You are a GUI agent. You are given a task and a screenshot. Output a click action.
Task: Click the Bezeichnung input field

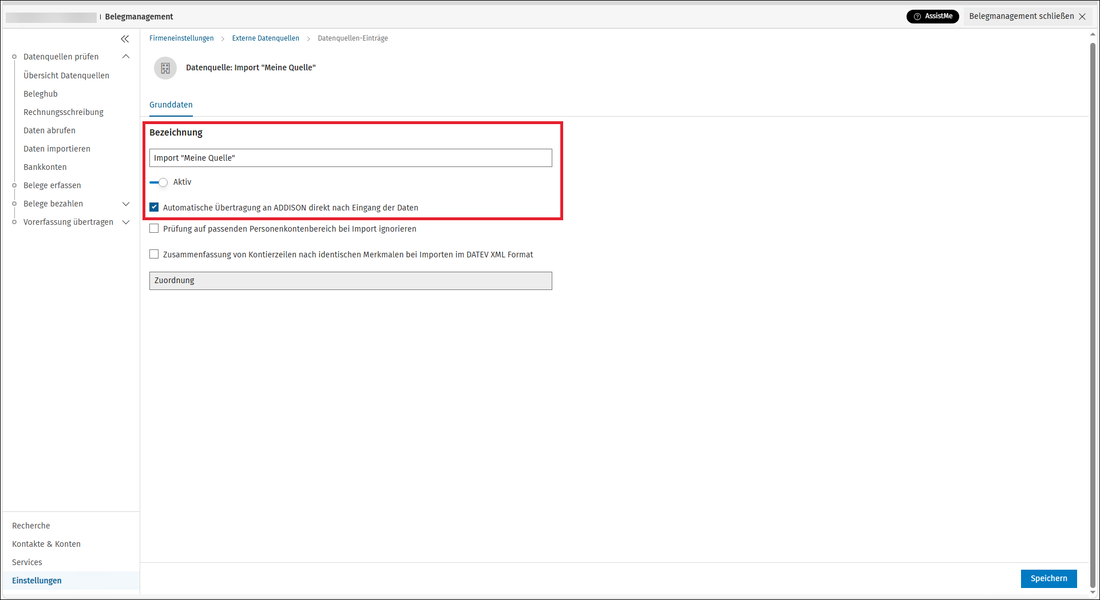coord(351,158)
